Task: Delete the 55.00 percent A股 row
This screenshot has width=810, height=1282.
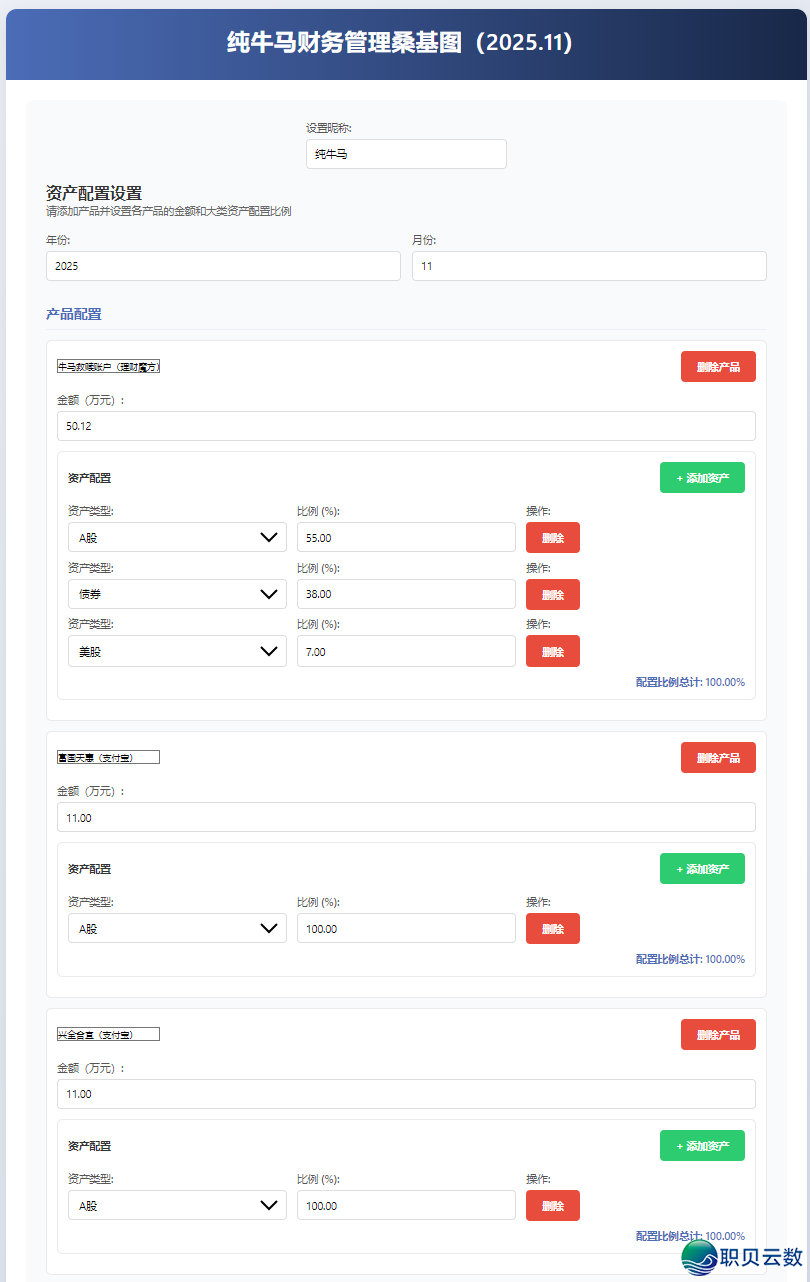Action: pyautogui.click(x=552, y=537)
